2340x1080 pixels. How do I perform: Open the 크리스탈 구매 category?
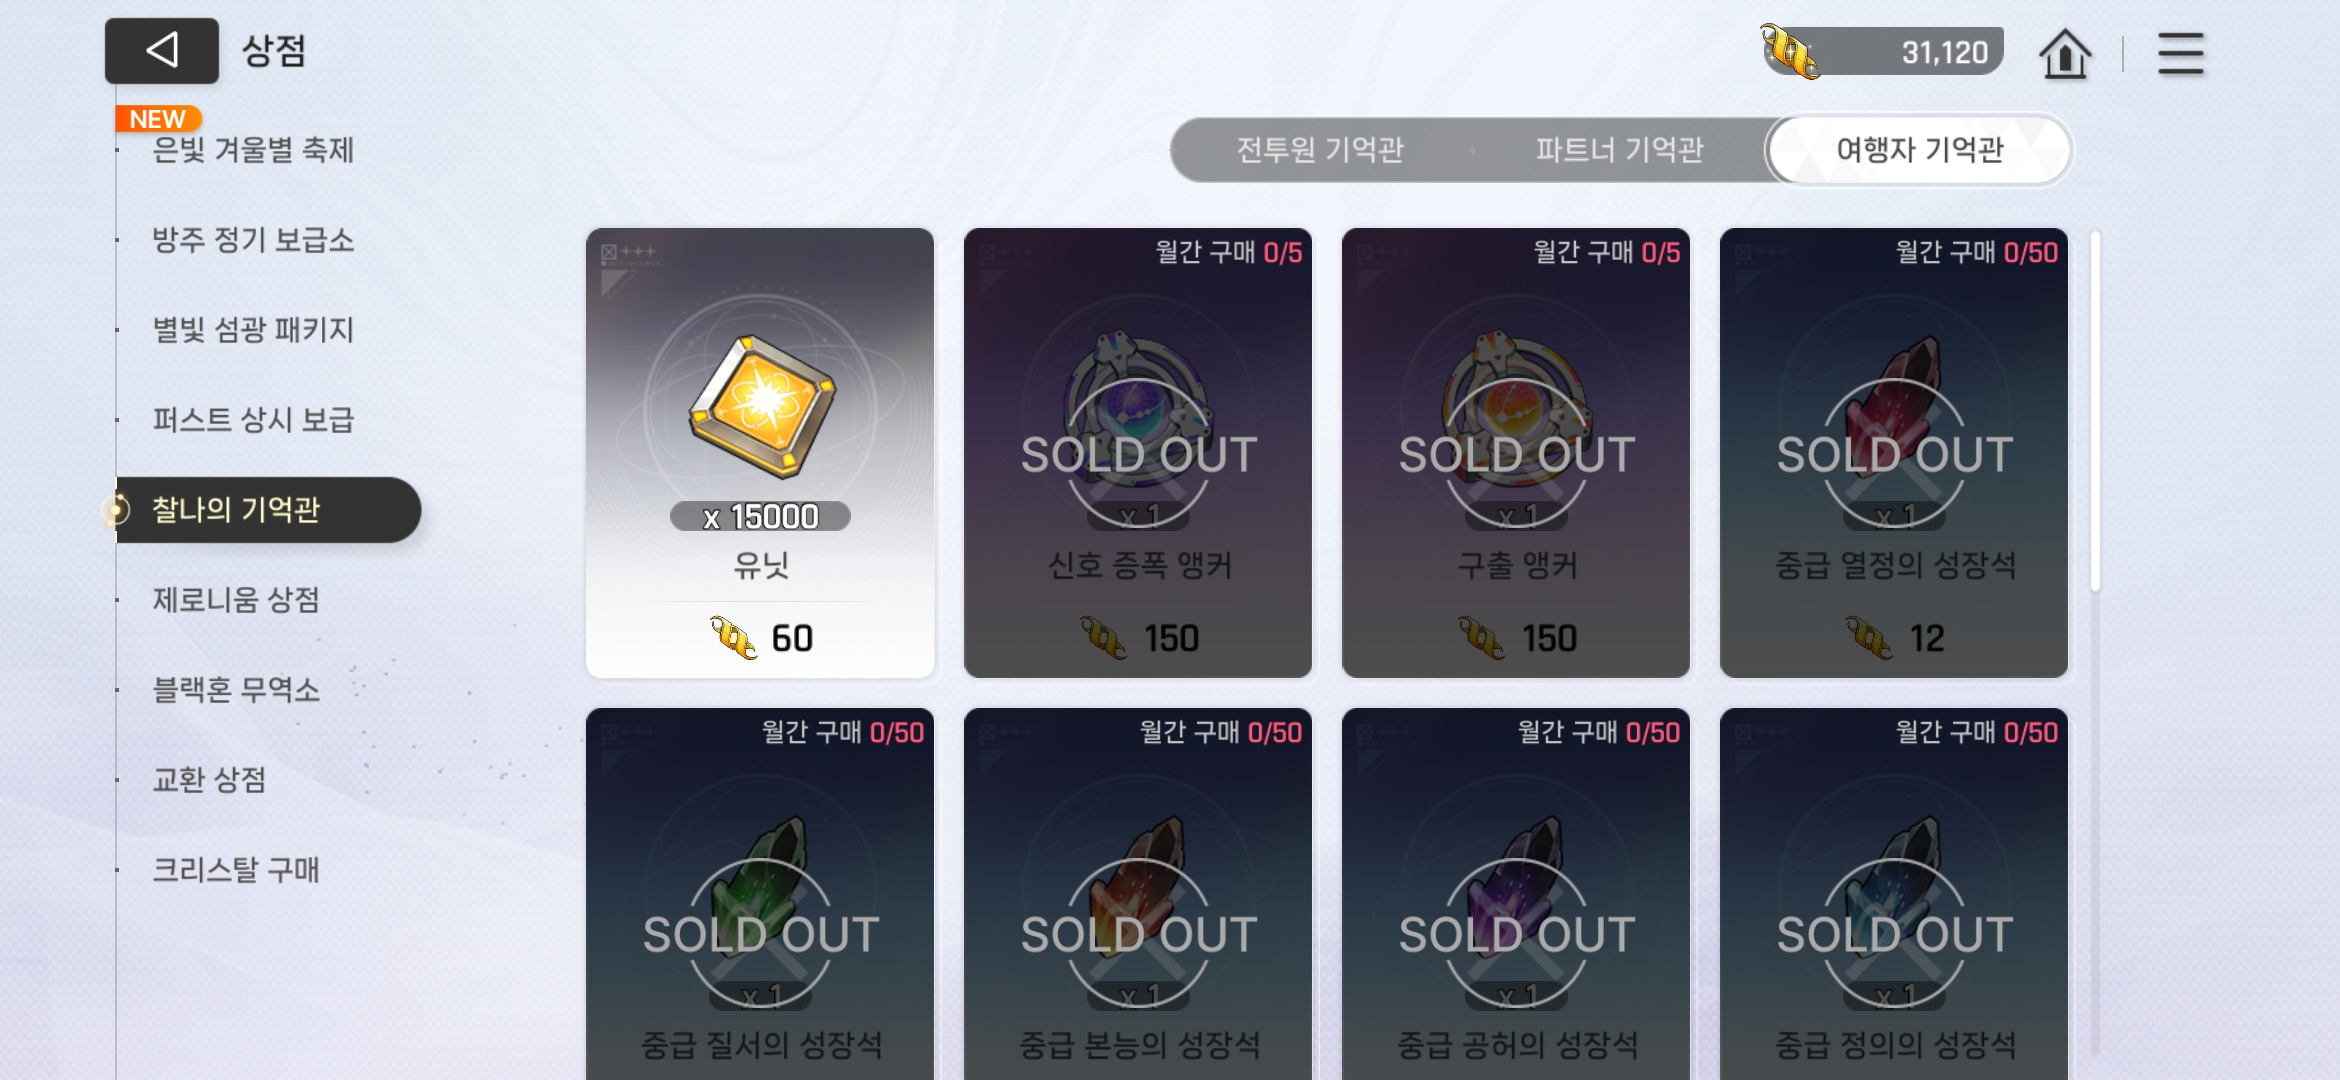(236, 870)
